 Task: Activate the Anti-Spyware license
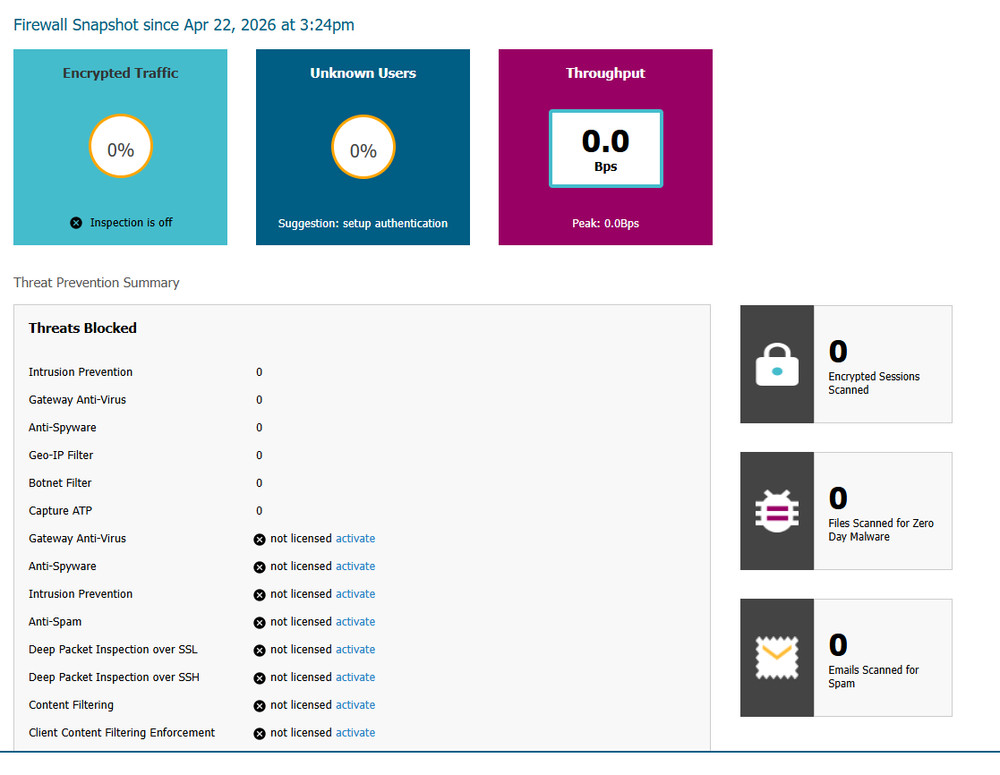(x=355, y=566)
